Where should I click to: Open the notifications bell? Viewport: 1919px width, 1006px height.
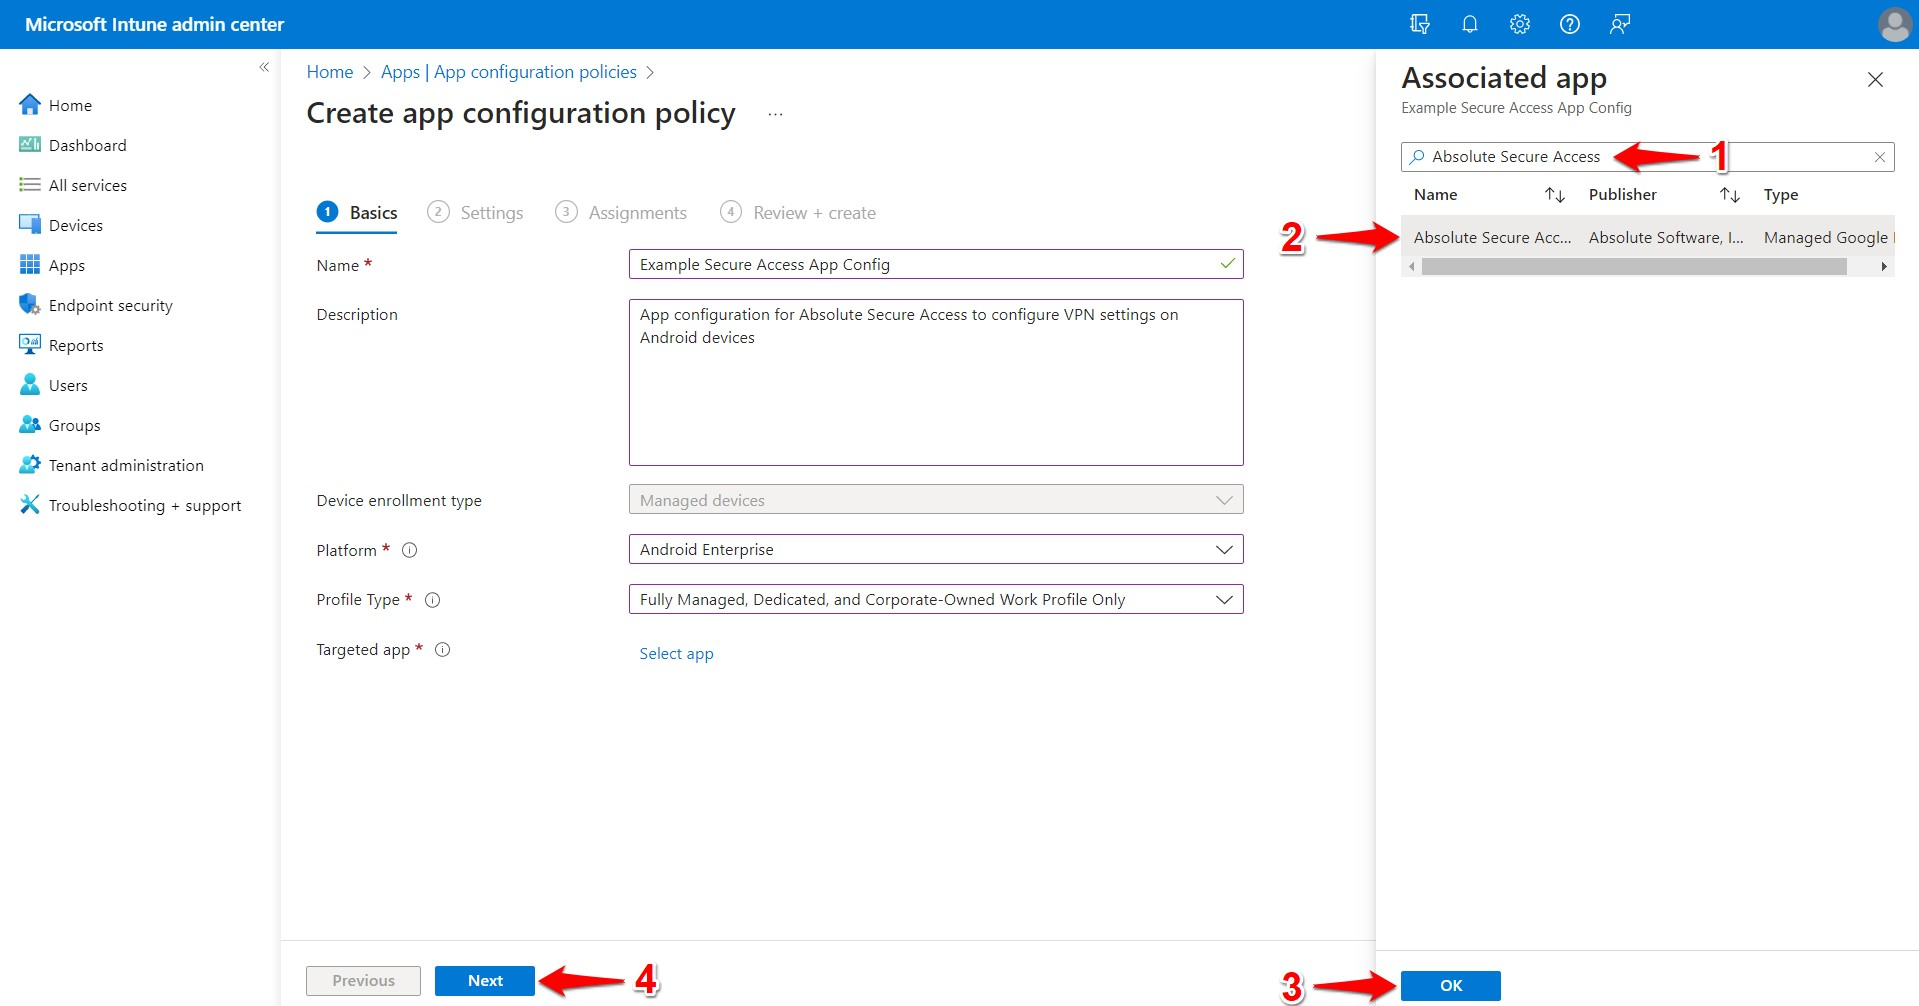[1469, 23]
